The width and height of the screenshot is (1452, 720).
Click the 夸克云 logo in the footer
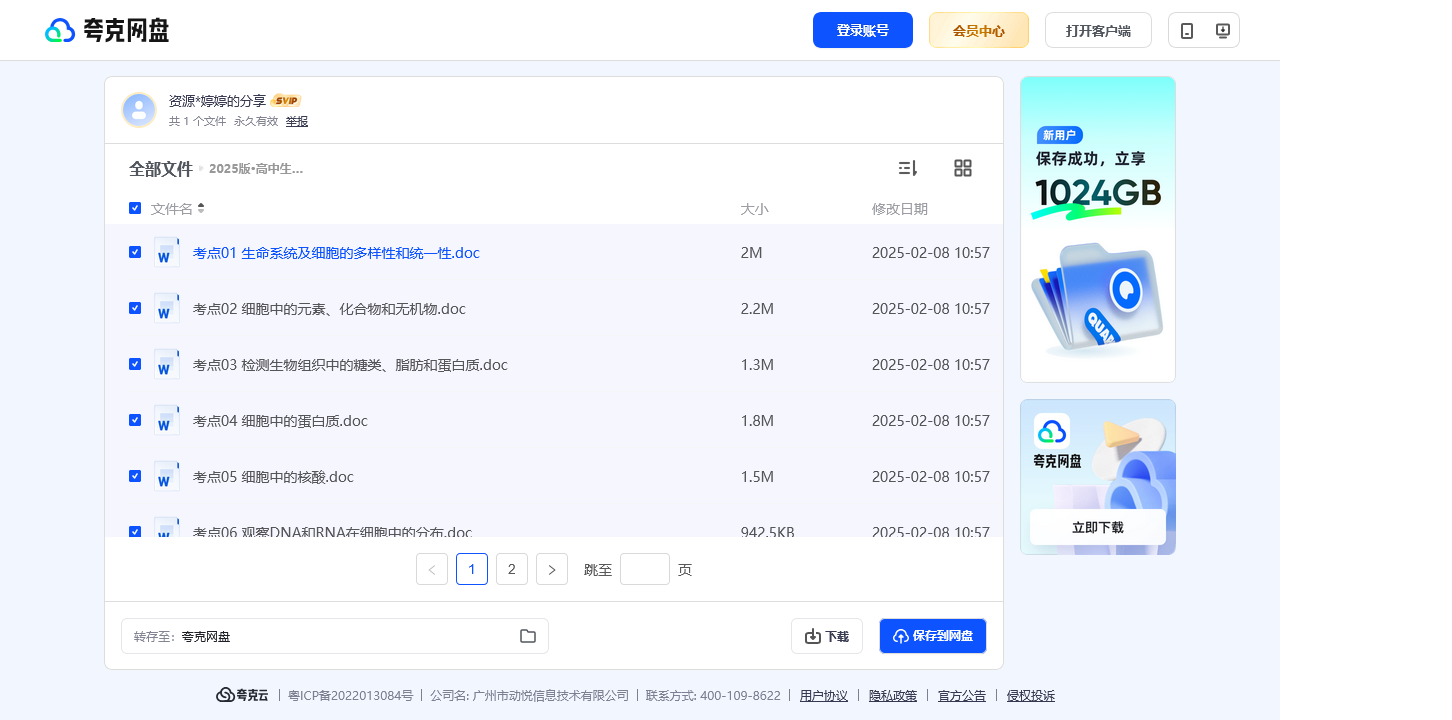[x=242, y=695]
